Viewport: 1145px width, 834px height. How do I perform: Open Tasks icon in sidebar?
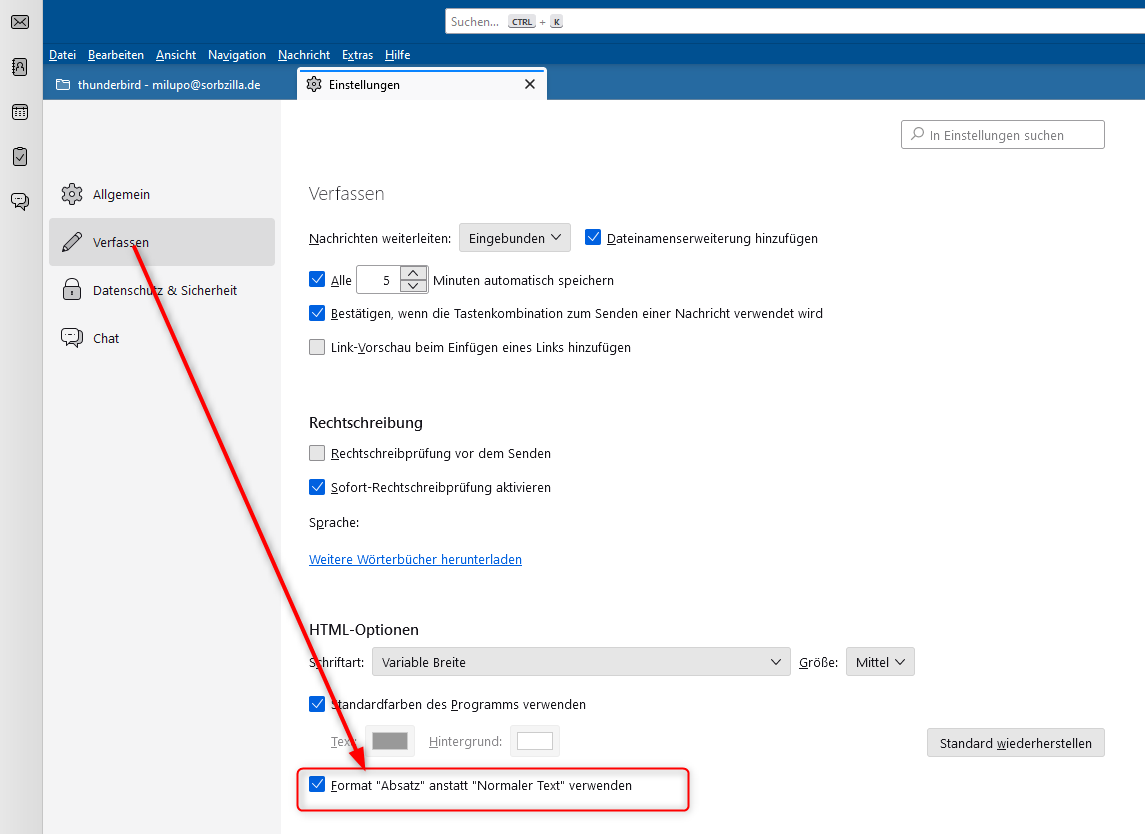click(x=20, y=156)
